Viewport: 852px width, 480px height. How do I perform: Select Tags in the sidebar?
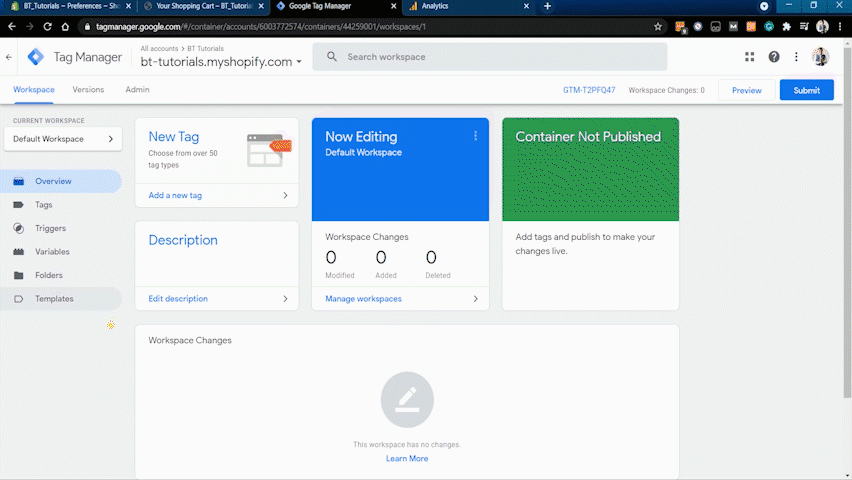(x=61, y=205)
